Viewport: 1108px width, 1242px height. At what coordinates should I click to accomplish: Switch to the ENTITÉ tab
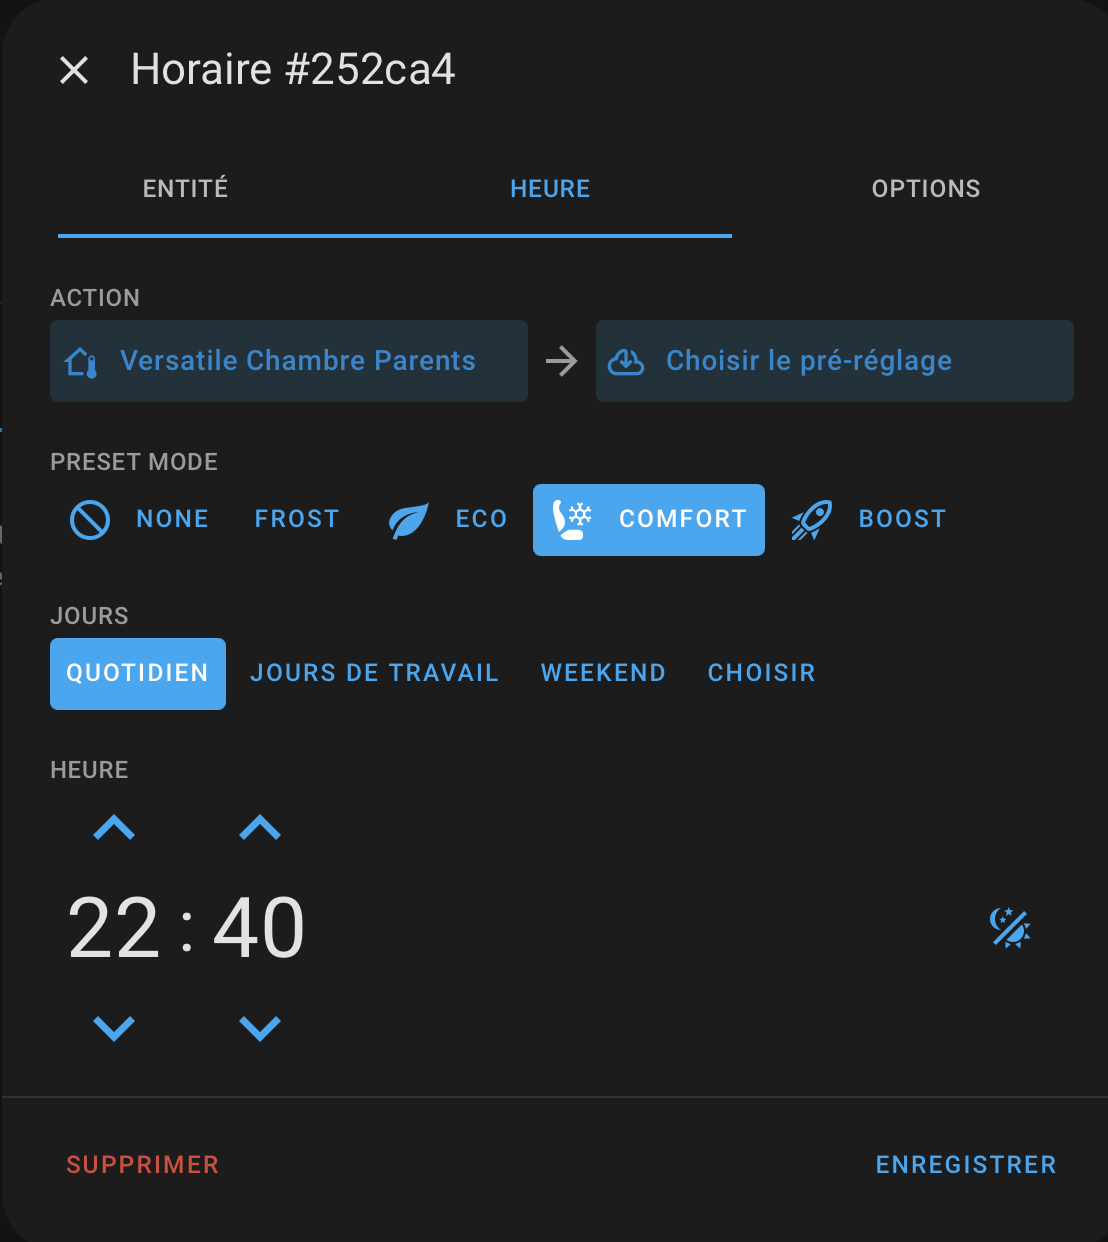(x=186, y=189)
